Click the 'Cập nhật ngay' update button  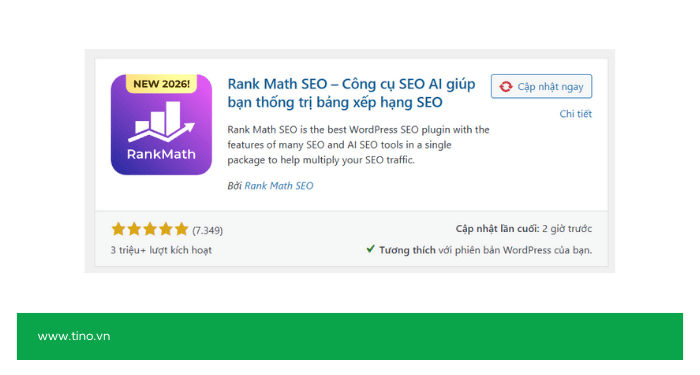coord(541,86)
